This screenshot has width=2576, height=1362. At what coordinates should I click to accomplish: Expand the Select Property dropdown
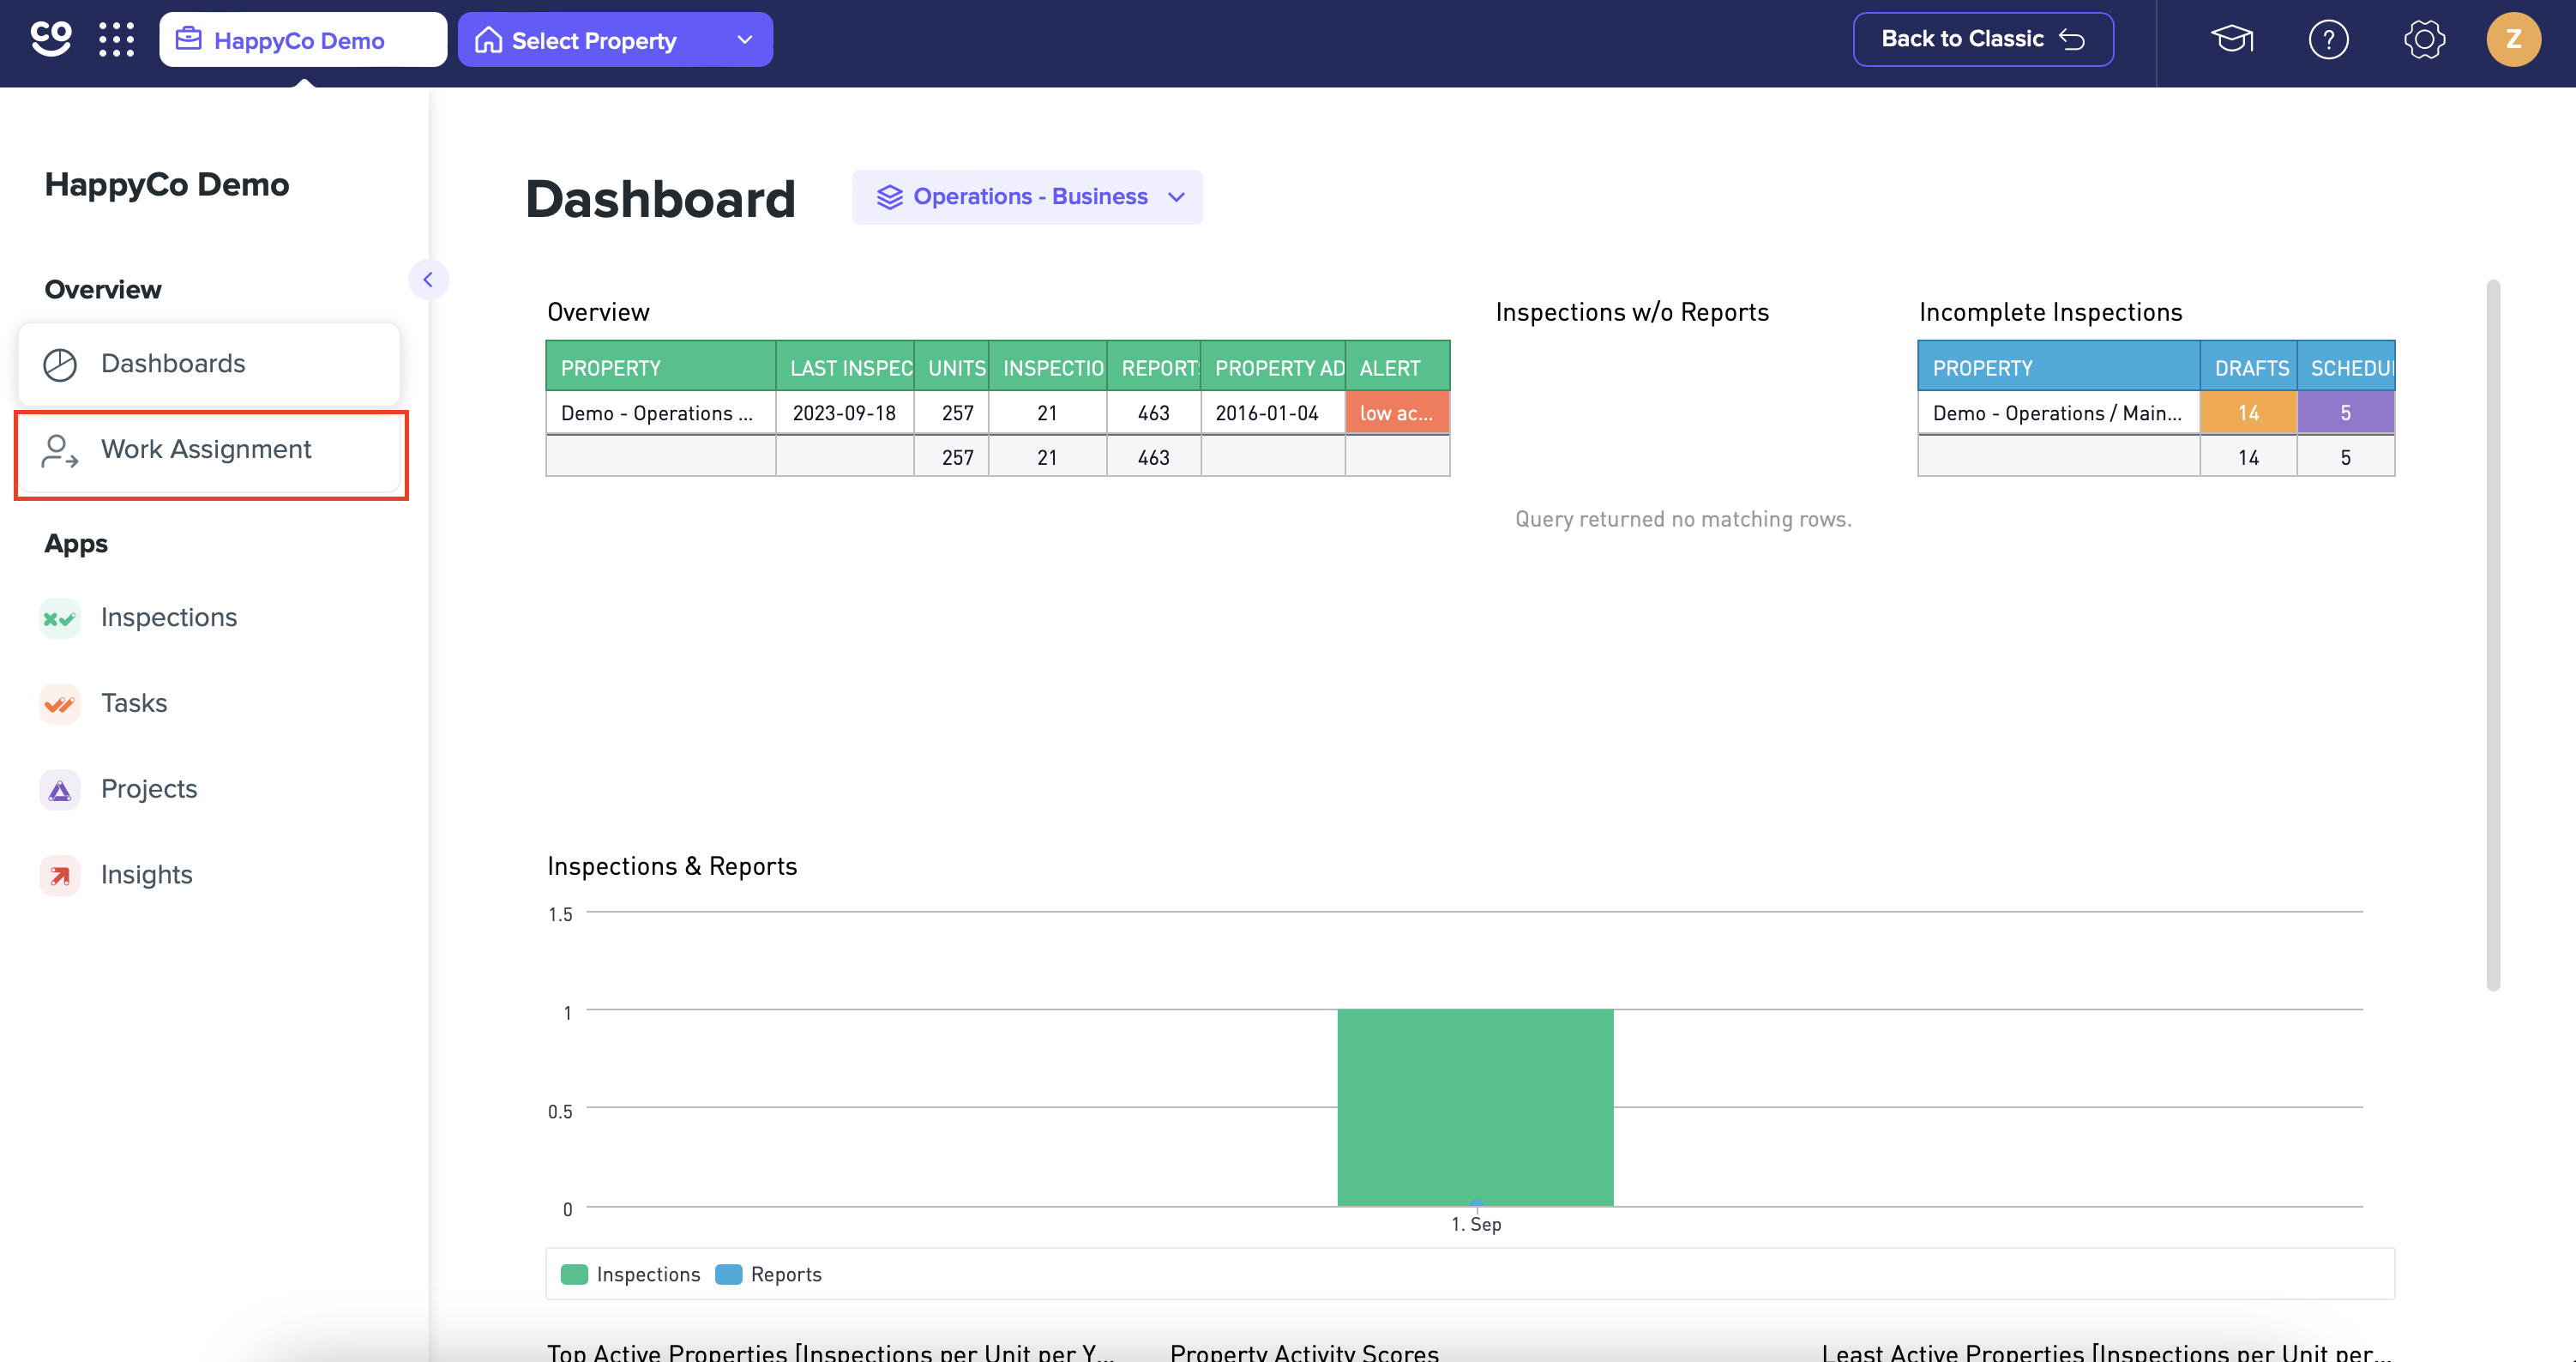(x=615, y=40)
